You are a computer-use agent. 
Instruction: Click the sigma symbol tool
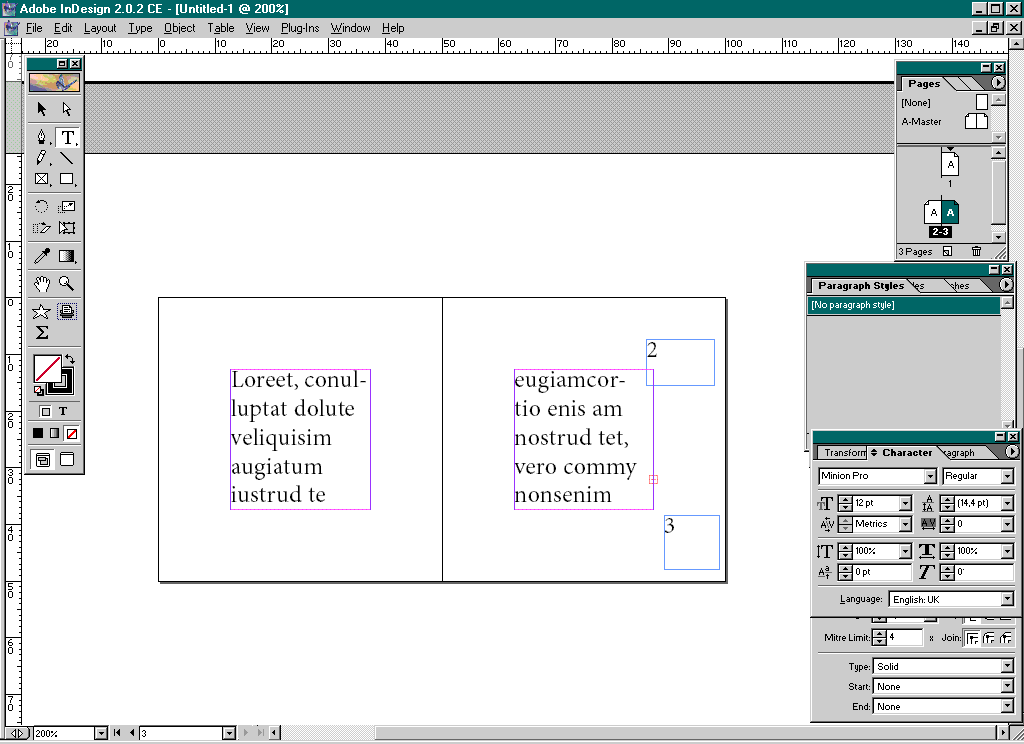tap(42, 332)
